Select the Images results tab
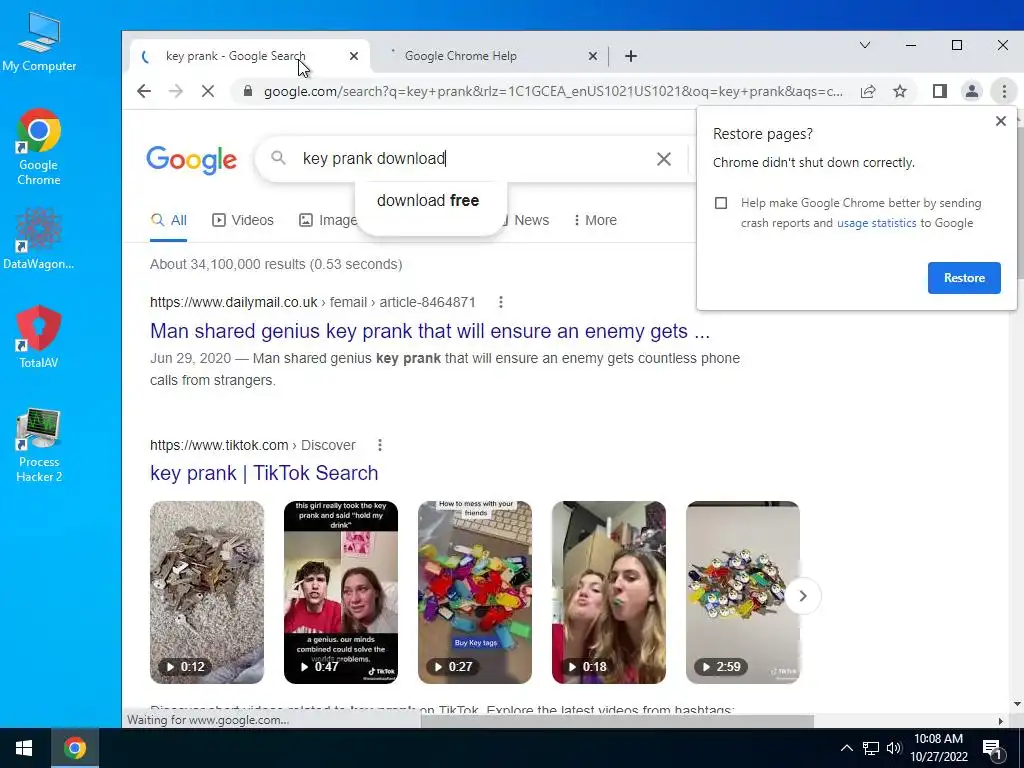The height and width of the screenshot is (768, 1024). [x=328, y=221]
